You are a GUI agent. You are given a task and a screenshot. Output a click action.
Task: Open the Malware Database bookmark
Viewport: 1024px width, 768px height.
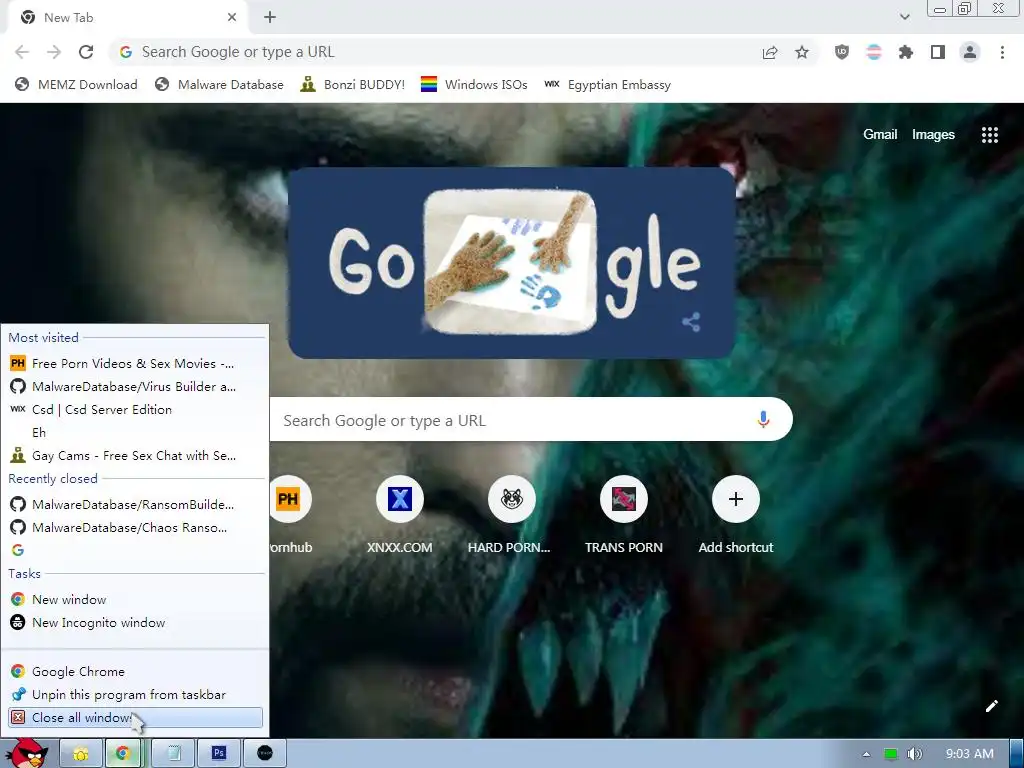[219, 85]
